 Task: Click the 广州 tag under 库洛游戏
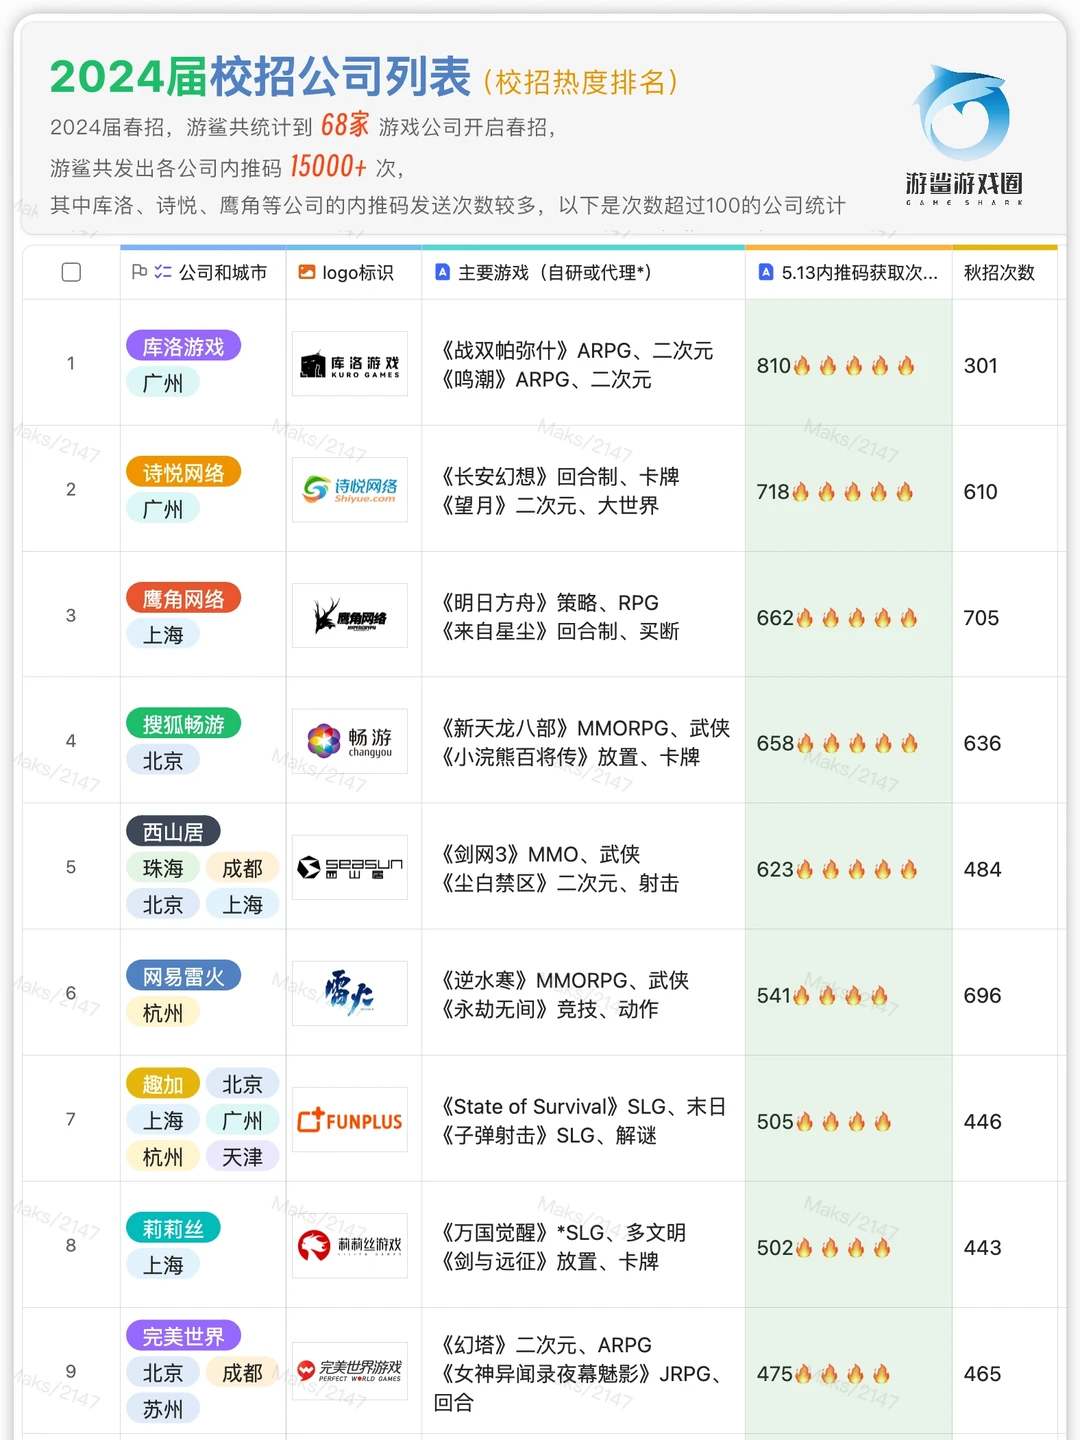[x=163, y=383]
